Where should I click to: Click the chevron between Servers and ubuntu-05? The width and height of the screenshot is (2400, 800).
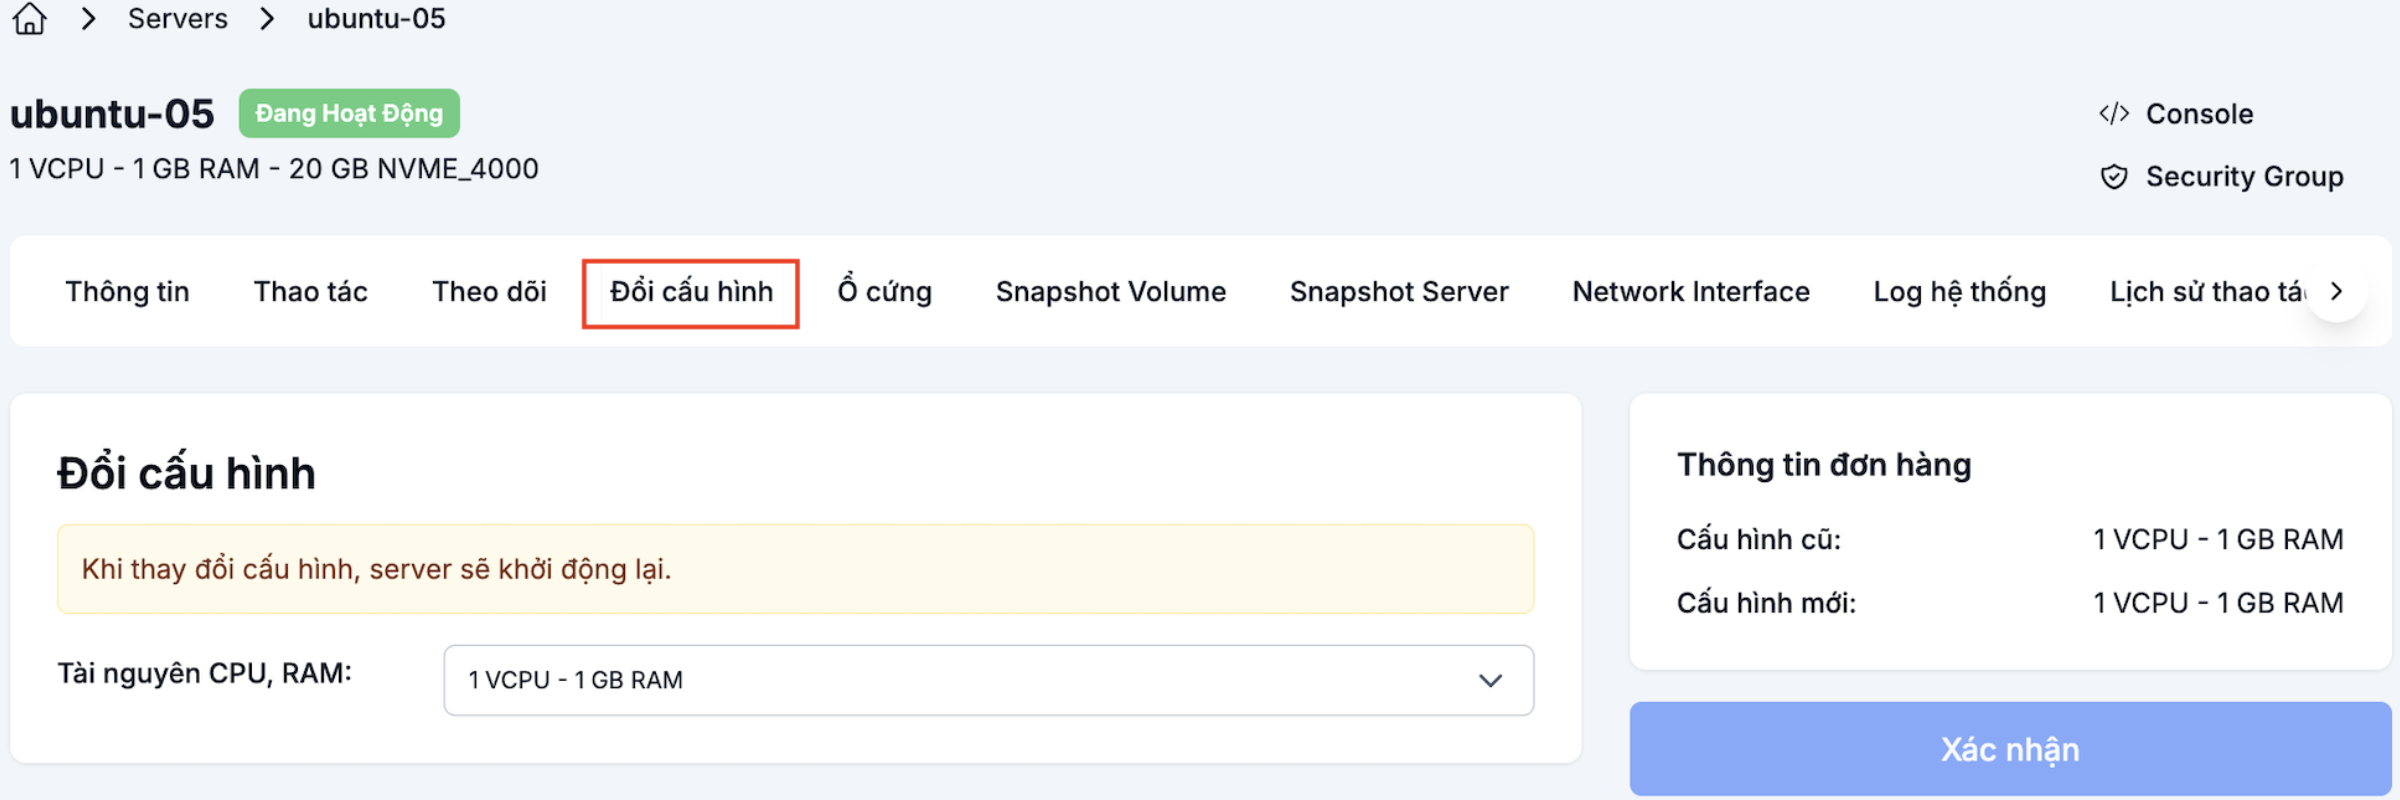point(267,18)
